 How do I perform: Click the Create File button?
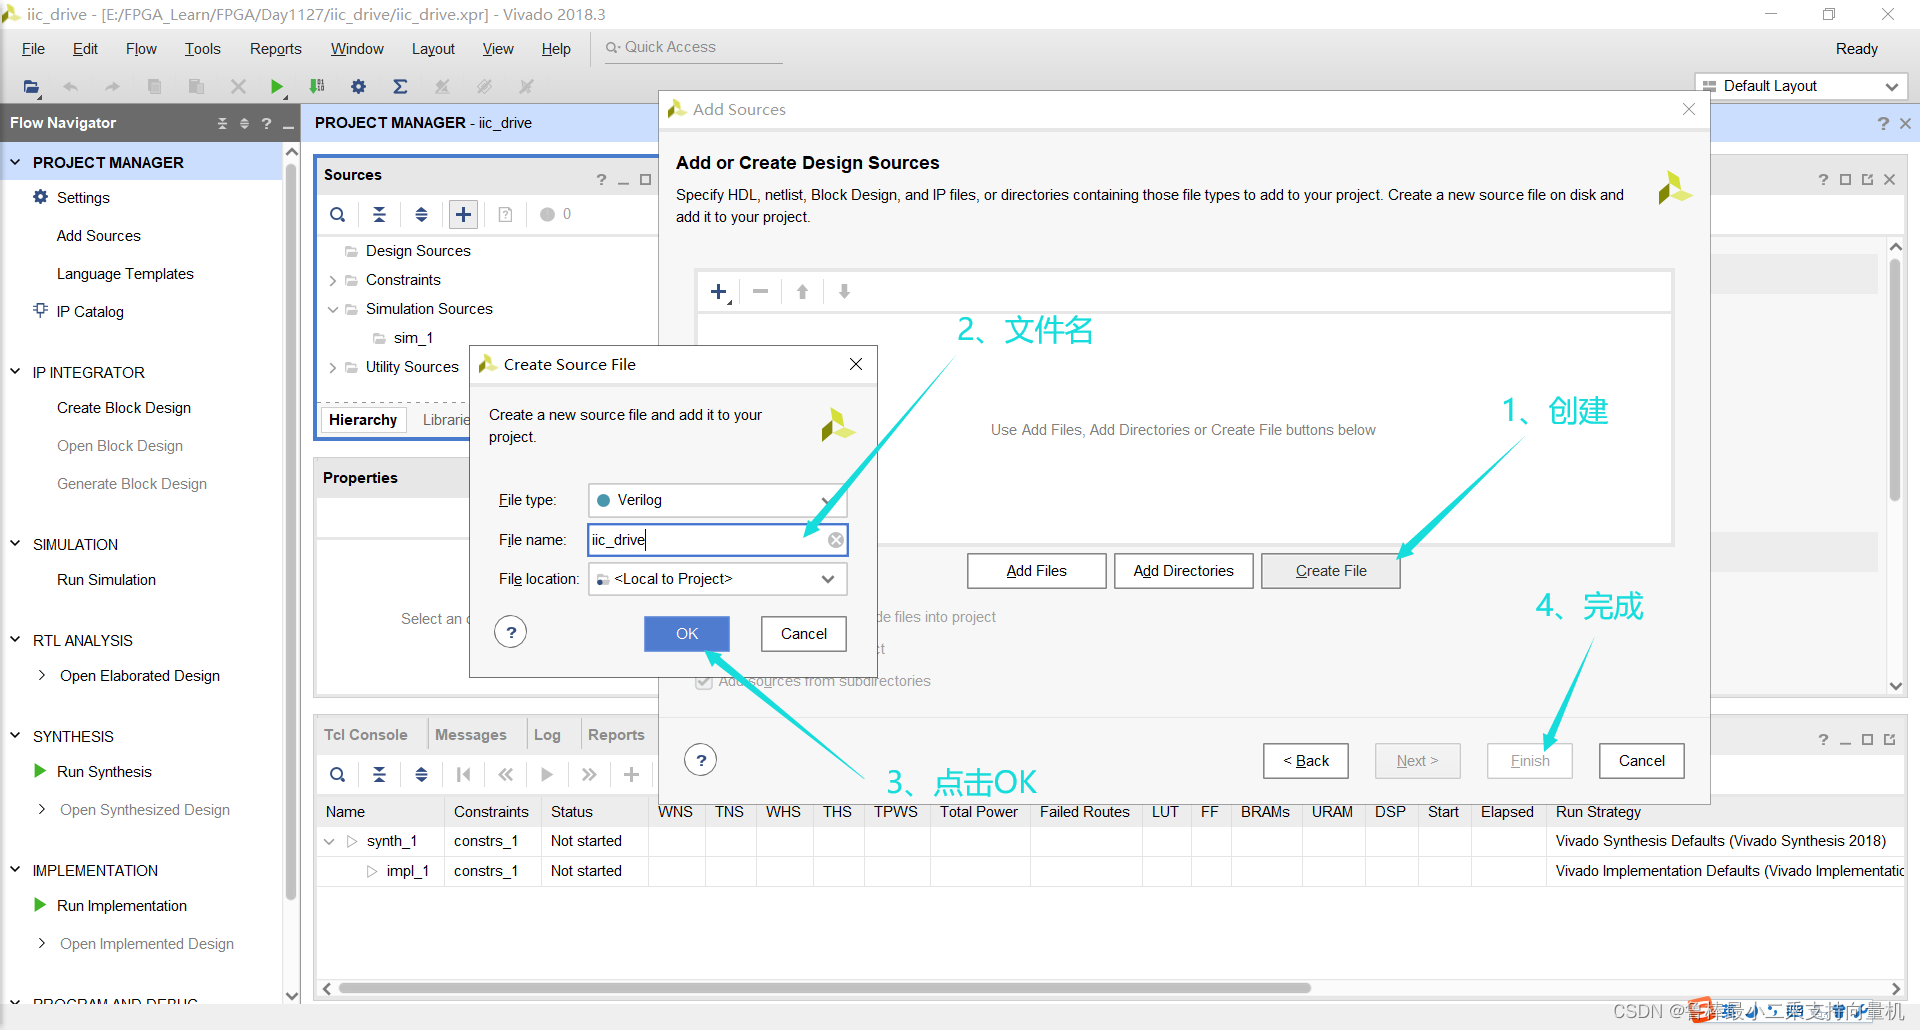tap(1331, 571)
